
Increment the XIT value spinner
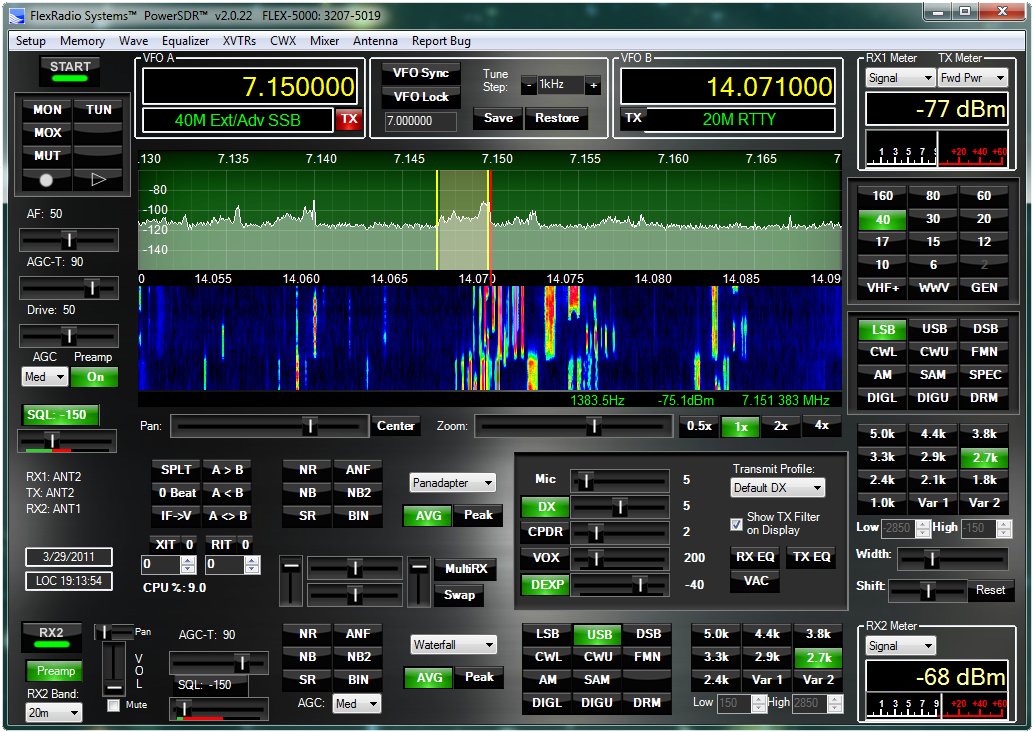188,561
